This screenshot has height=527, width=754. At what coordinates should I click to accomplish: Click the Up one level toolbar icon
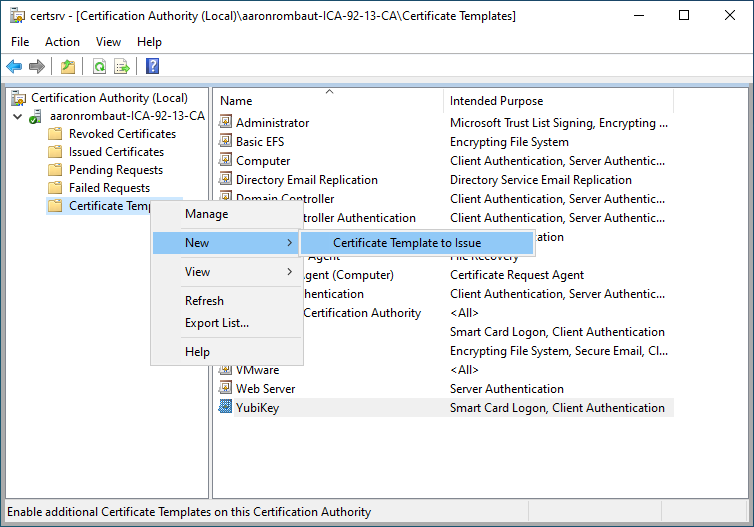[x=67, y=67]
